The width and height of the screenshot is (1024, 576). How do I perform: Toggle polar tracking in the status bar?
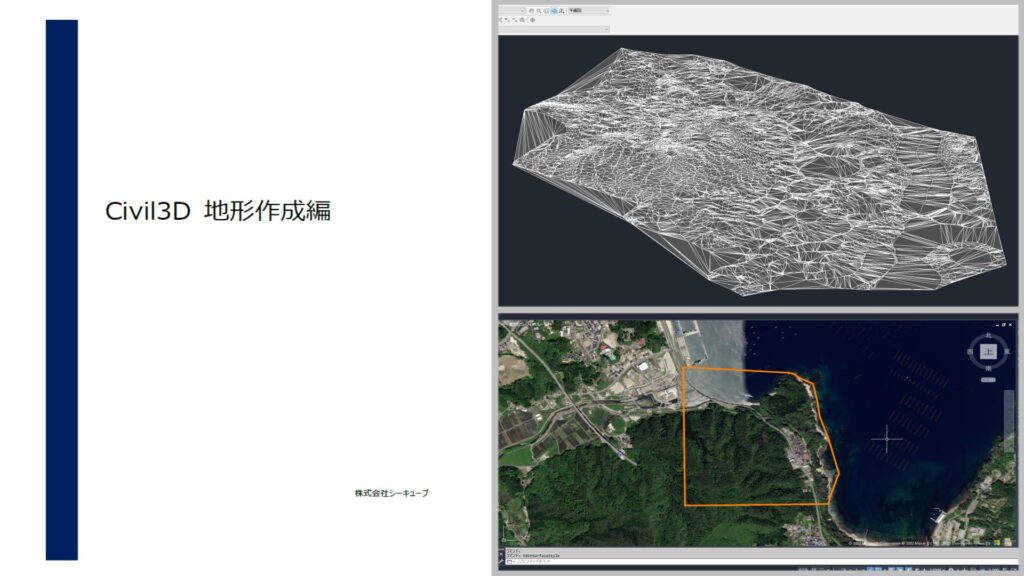coord(871,568)
